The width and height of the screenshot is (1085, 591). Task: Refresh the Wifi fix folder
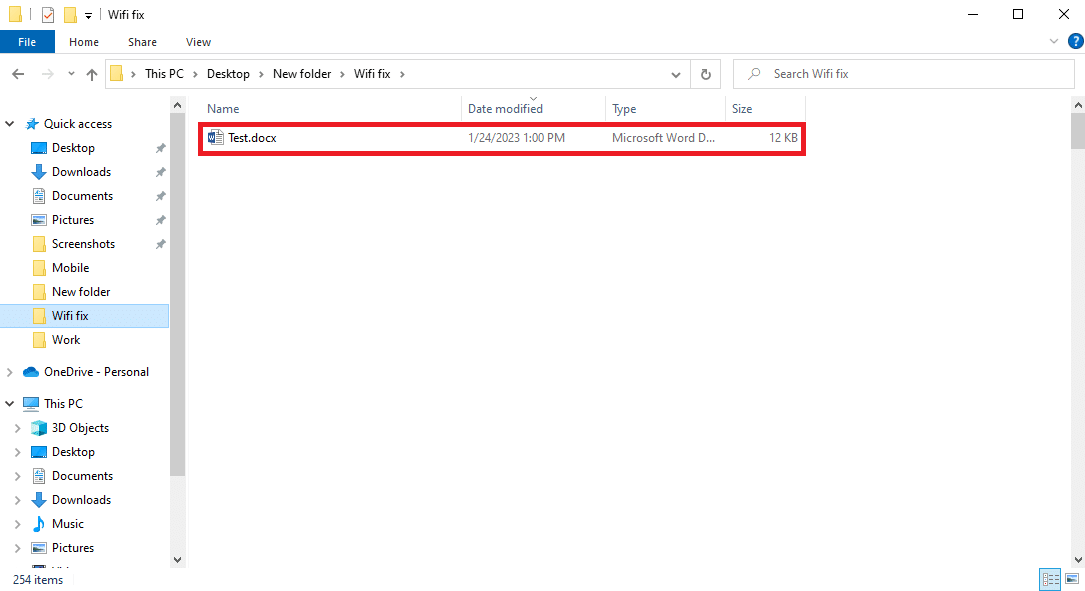[705, 74]
